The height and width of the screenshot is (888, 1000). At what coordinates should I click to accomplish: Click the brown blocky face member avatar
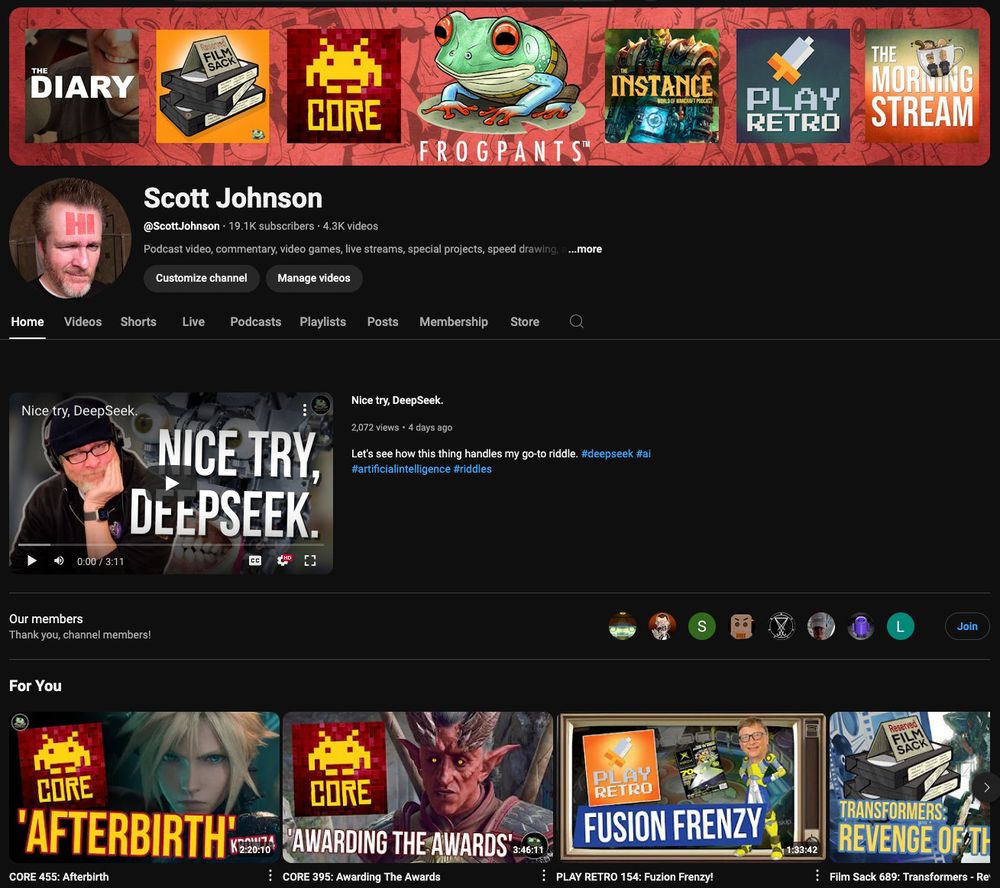[x=741, y=626]
